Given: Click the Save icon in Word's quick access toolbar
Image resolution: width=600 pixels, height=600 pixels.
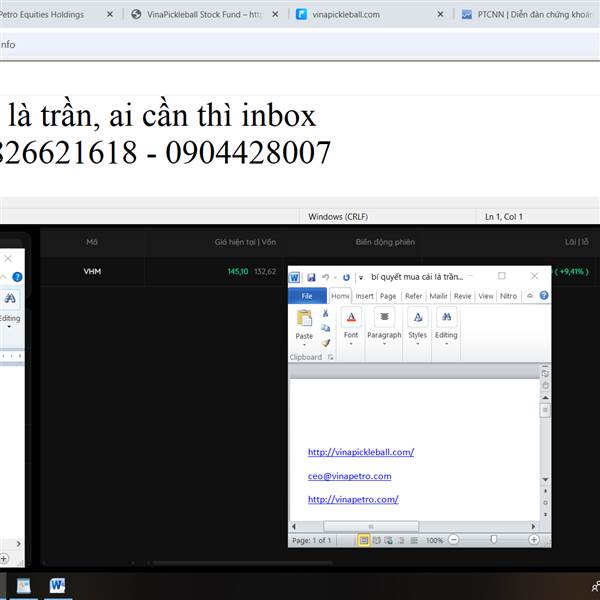Looking at the screenshot, I should tap(311, 277).
